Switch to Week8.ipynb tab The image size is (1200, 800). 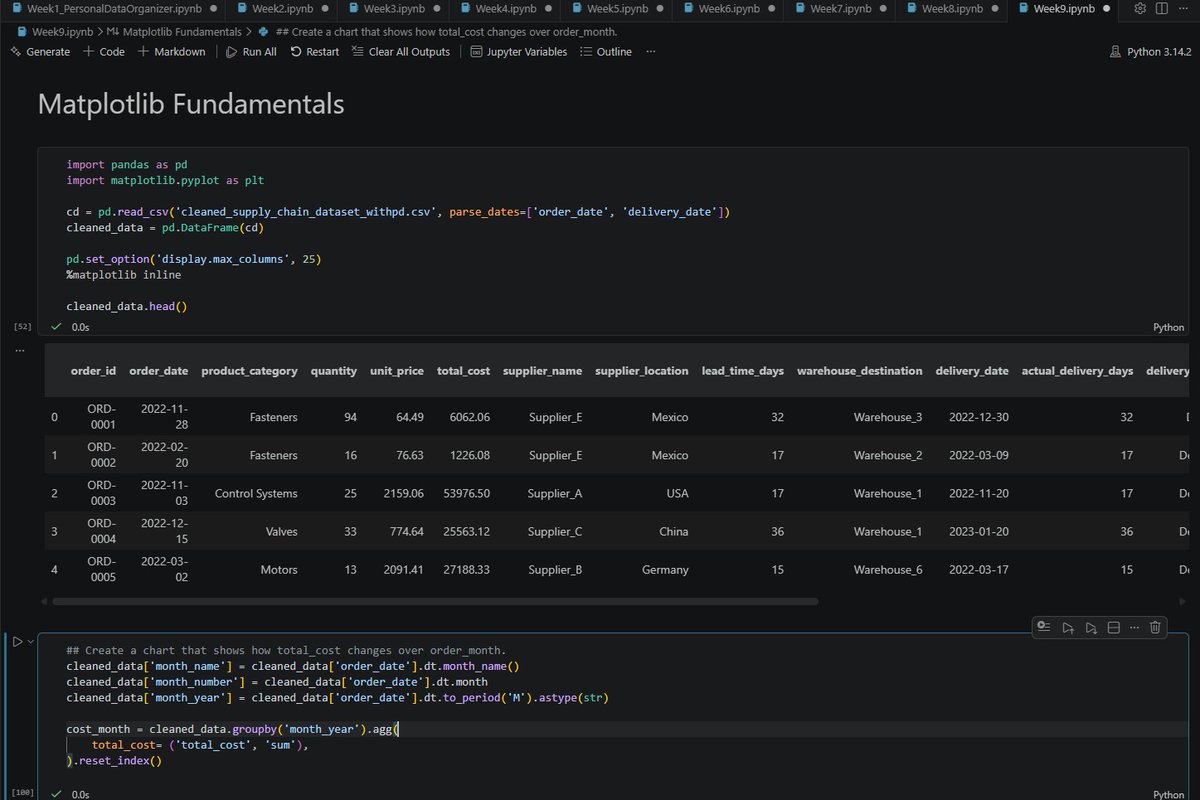pyautogui.click(x=952, y=8)
